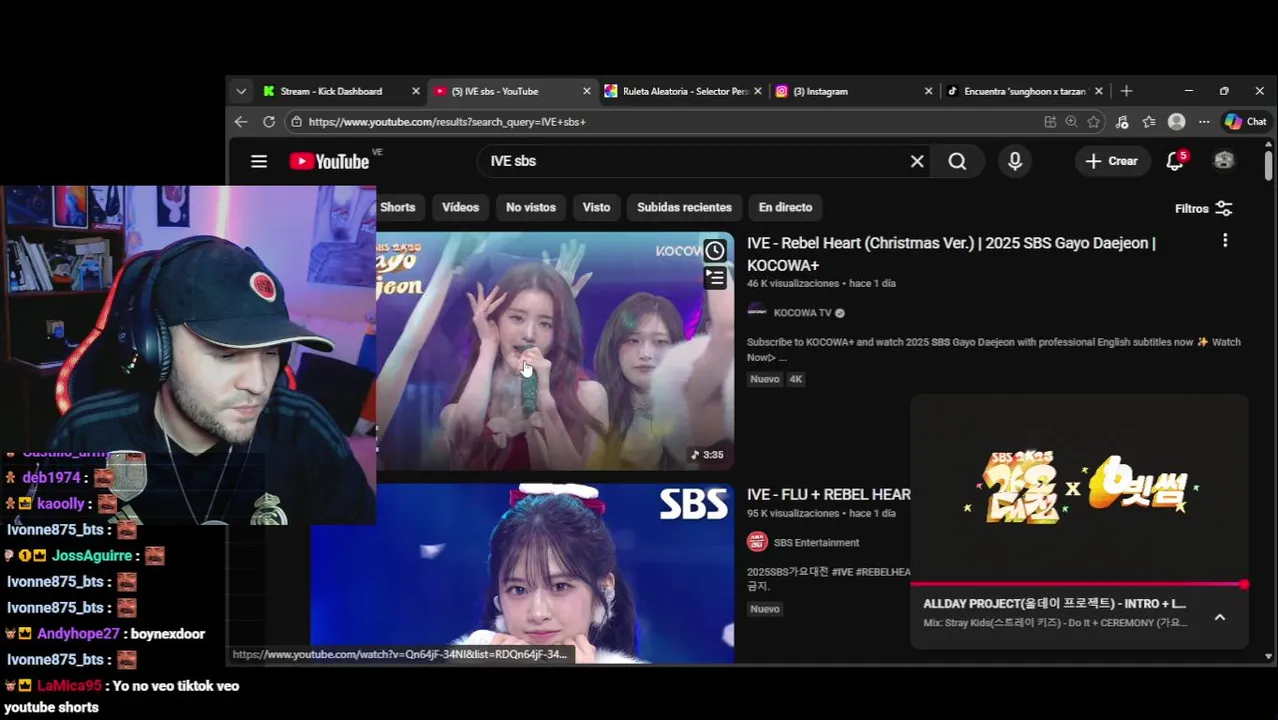Open the media control music icon
1278x720 pixels.
tap(1122, 121)
